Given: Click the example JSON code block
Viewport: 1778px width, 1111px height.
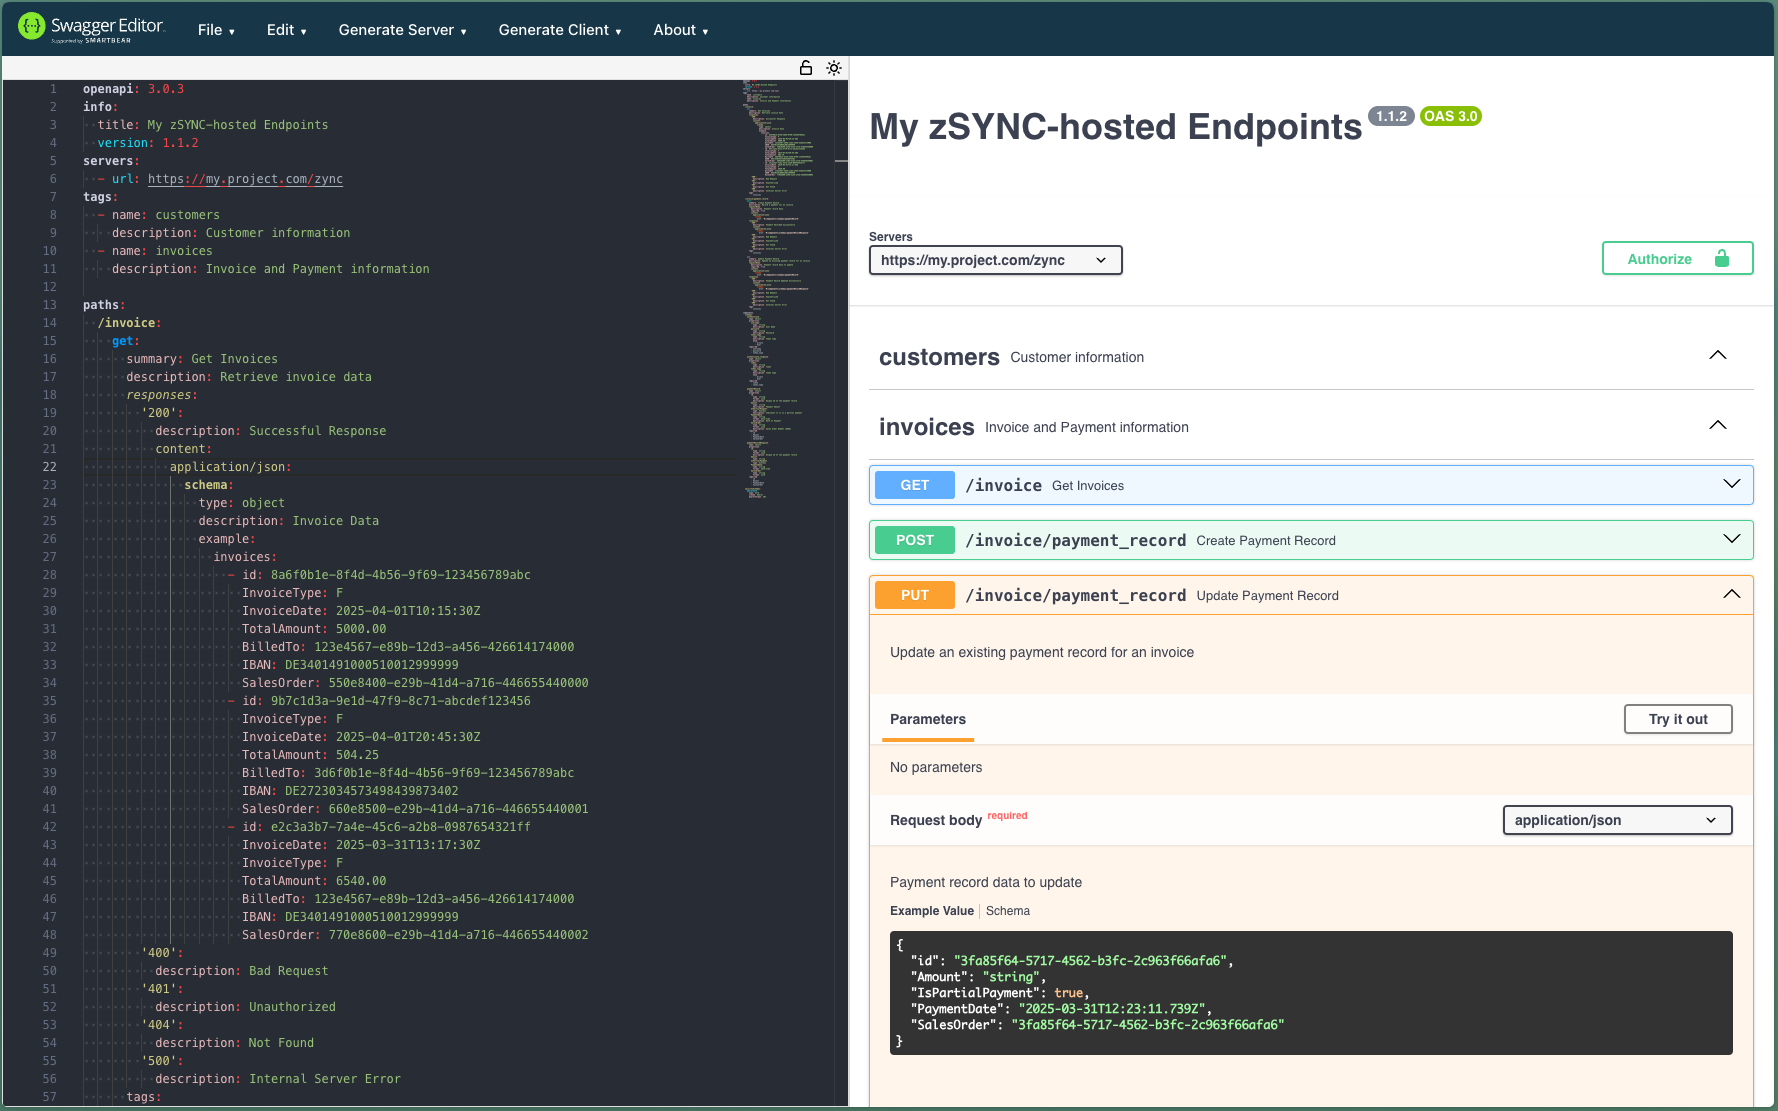Looking at the screenshot, I should 1311,993.
